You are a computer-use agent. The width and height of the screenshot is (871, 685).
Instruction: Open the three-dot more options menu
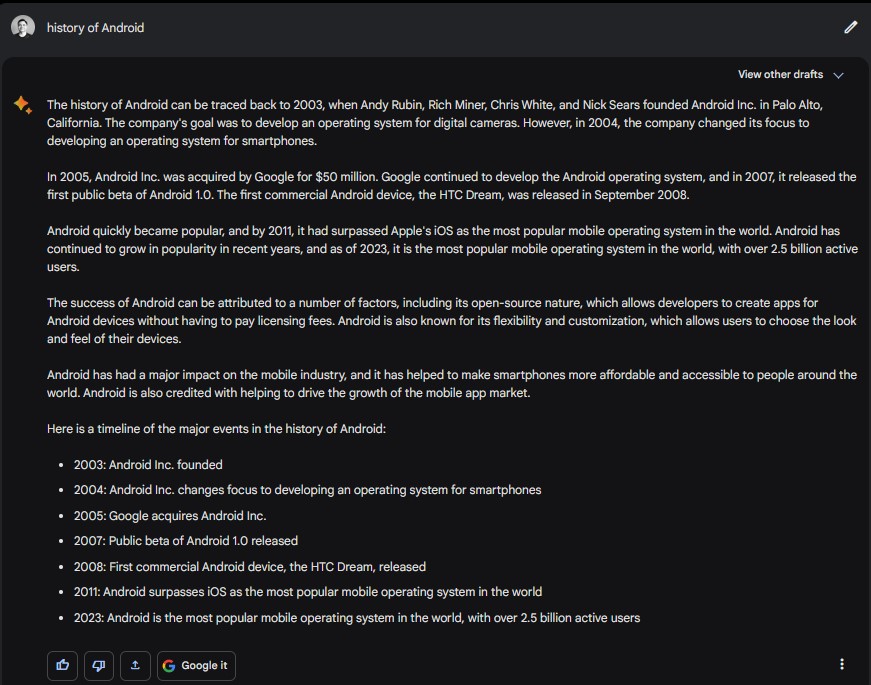click(x=842, y=664)
